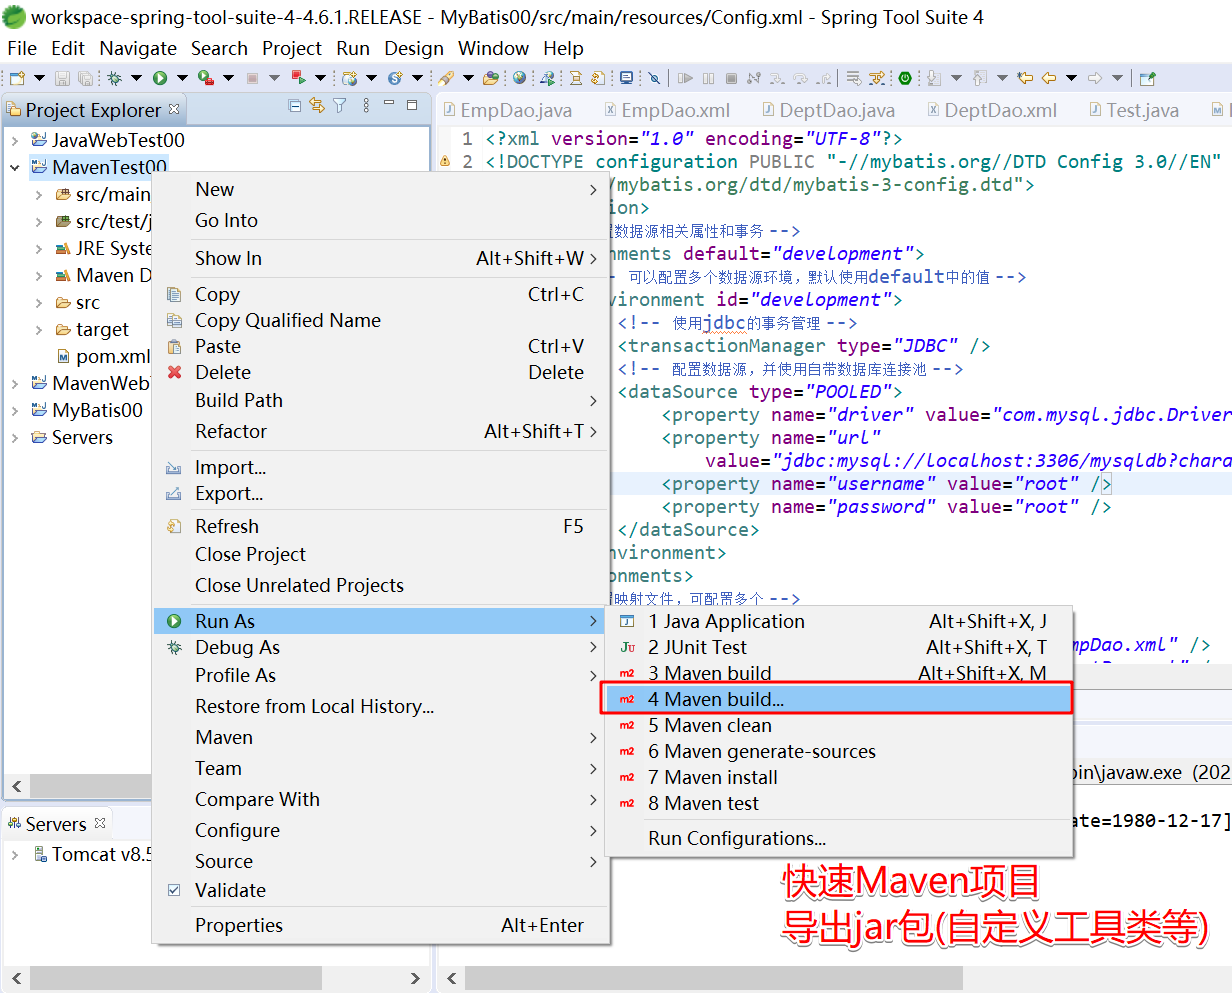Open dropdown arrow next to New toolbar icon

40,78
